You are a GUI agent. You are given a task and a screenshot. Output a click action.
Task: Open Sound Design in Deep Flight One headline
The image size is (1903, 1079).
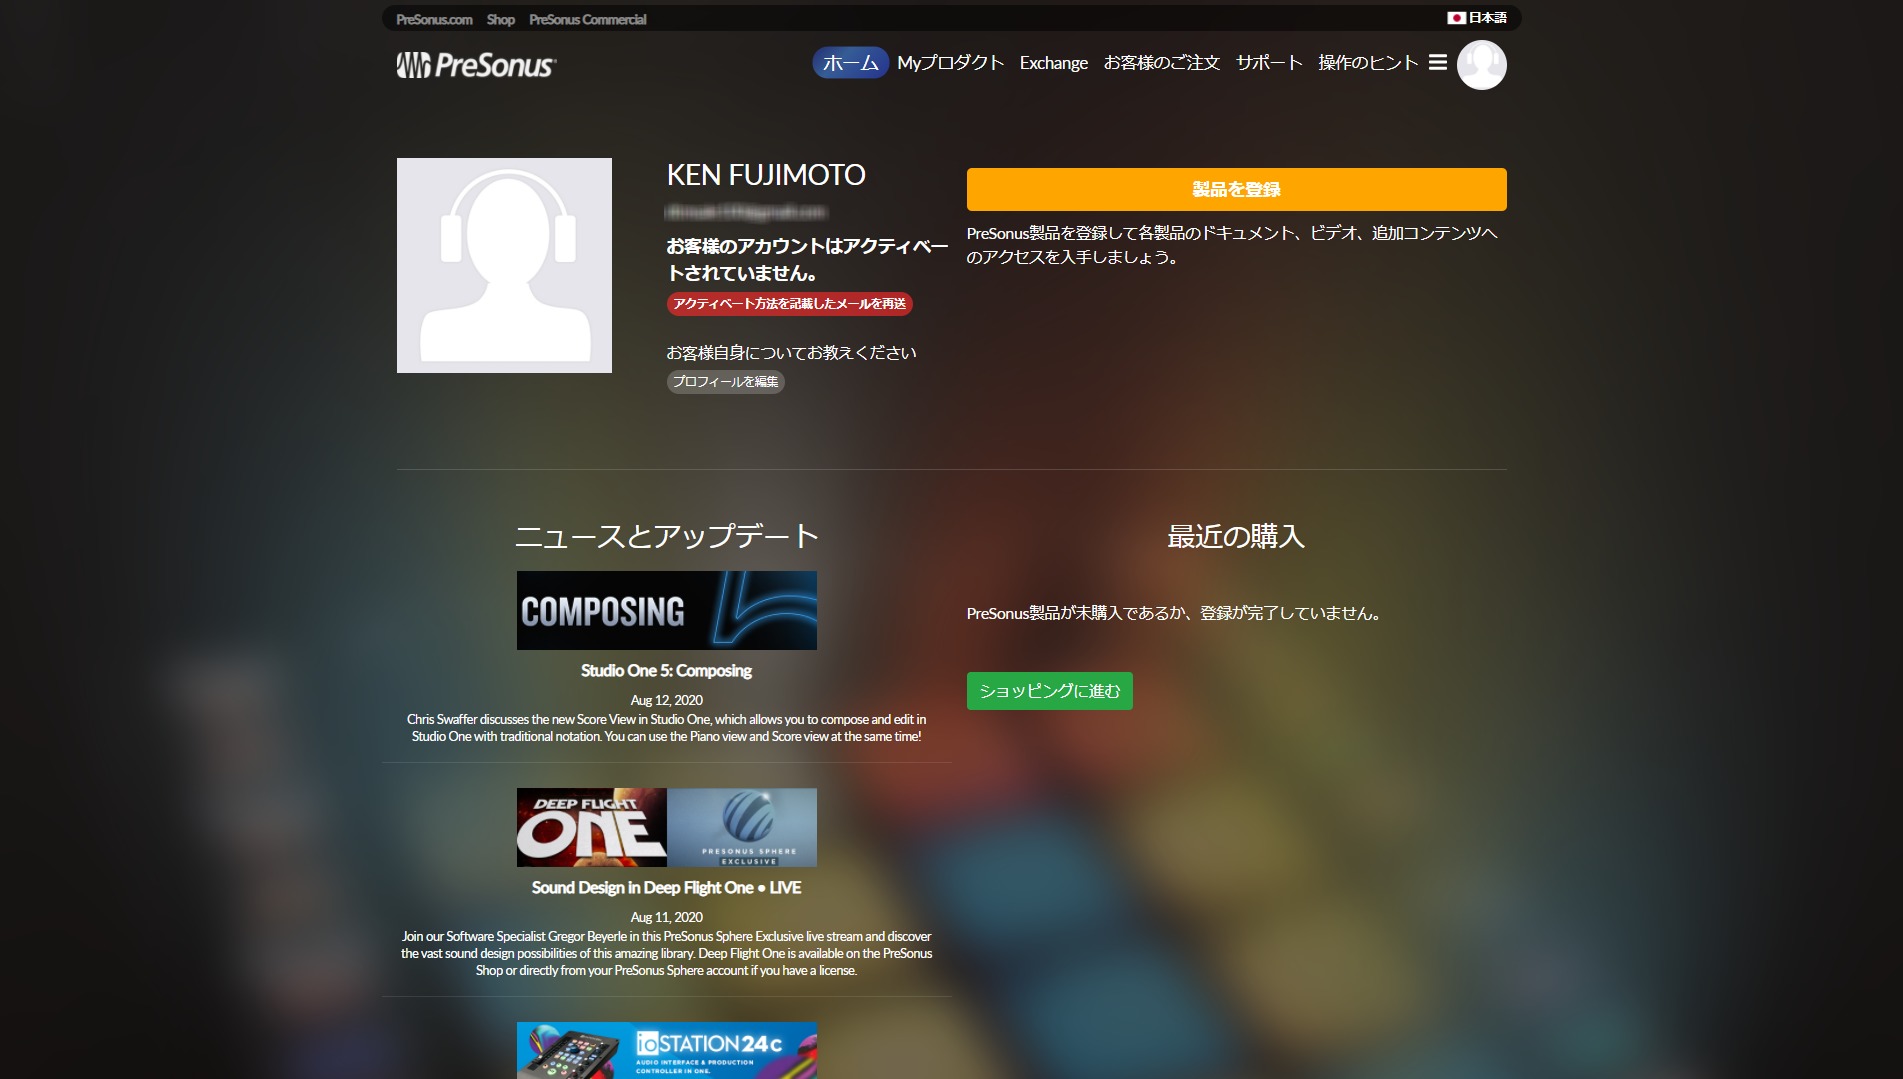pos(666,888)
